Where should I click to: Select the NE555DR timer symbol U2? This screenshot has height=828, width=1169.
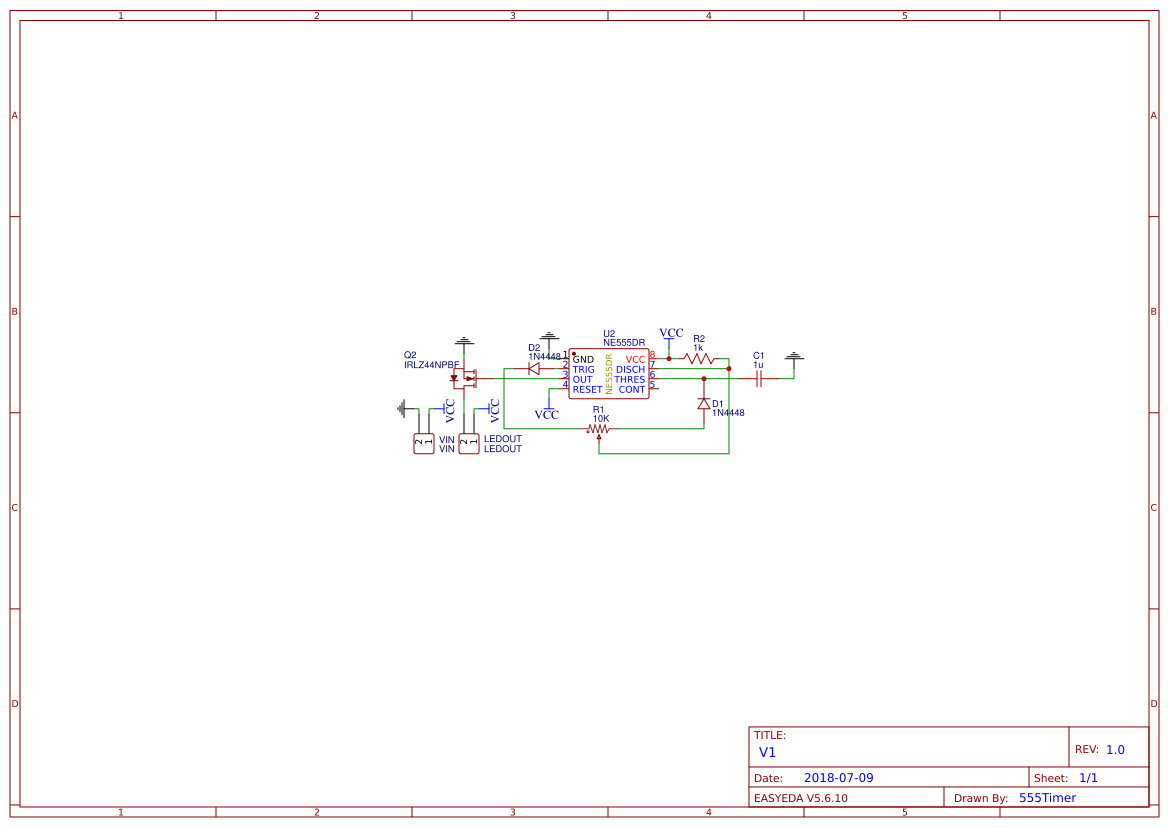(609, 371)
